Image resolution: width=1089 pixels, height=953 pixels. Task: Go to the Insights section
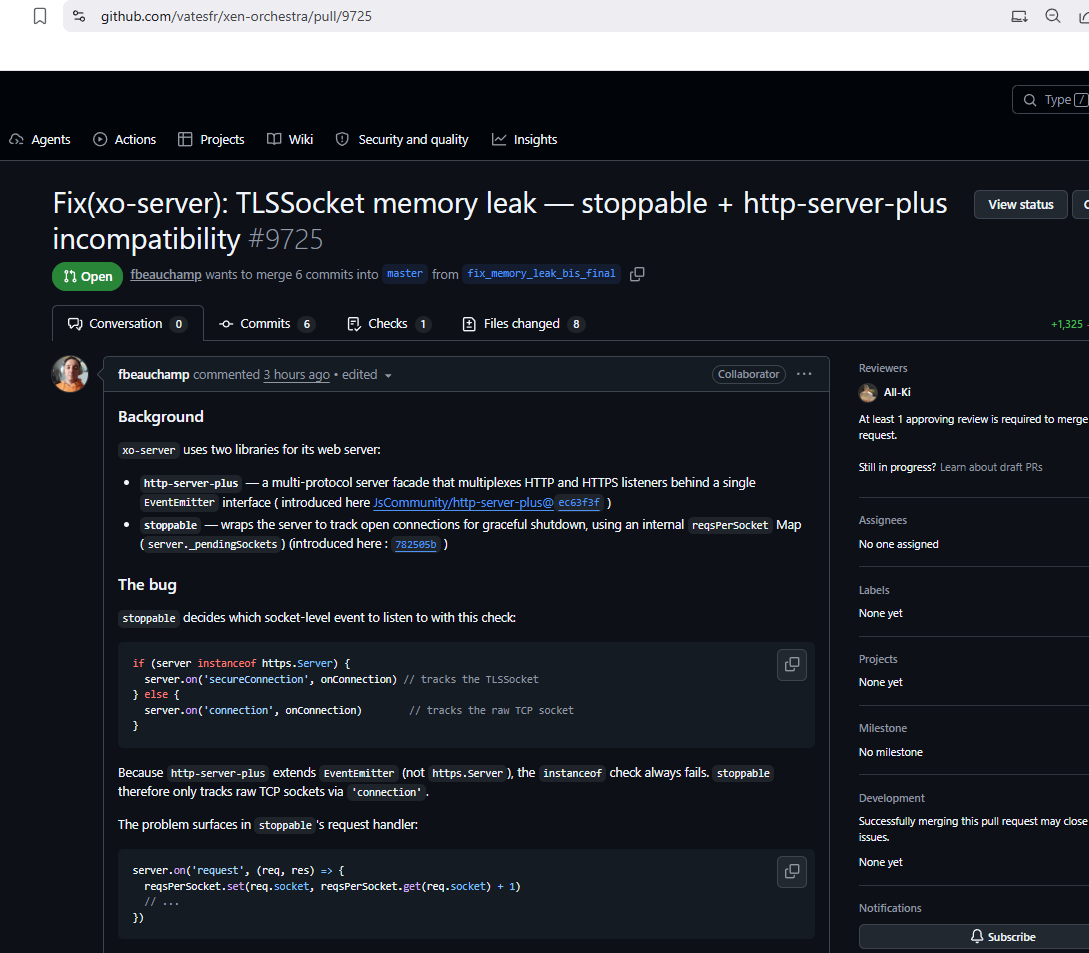coord(524,139)
